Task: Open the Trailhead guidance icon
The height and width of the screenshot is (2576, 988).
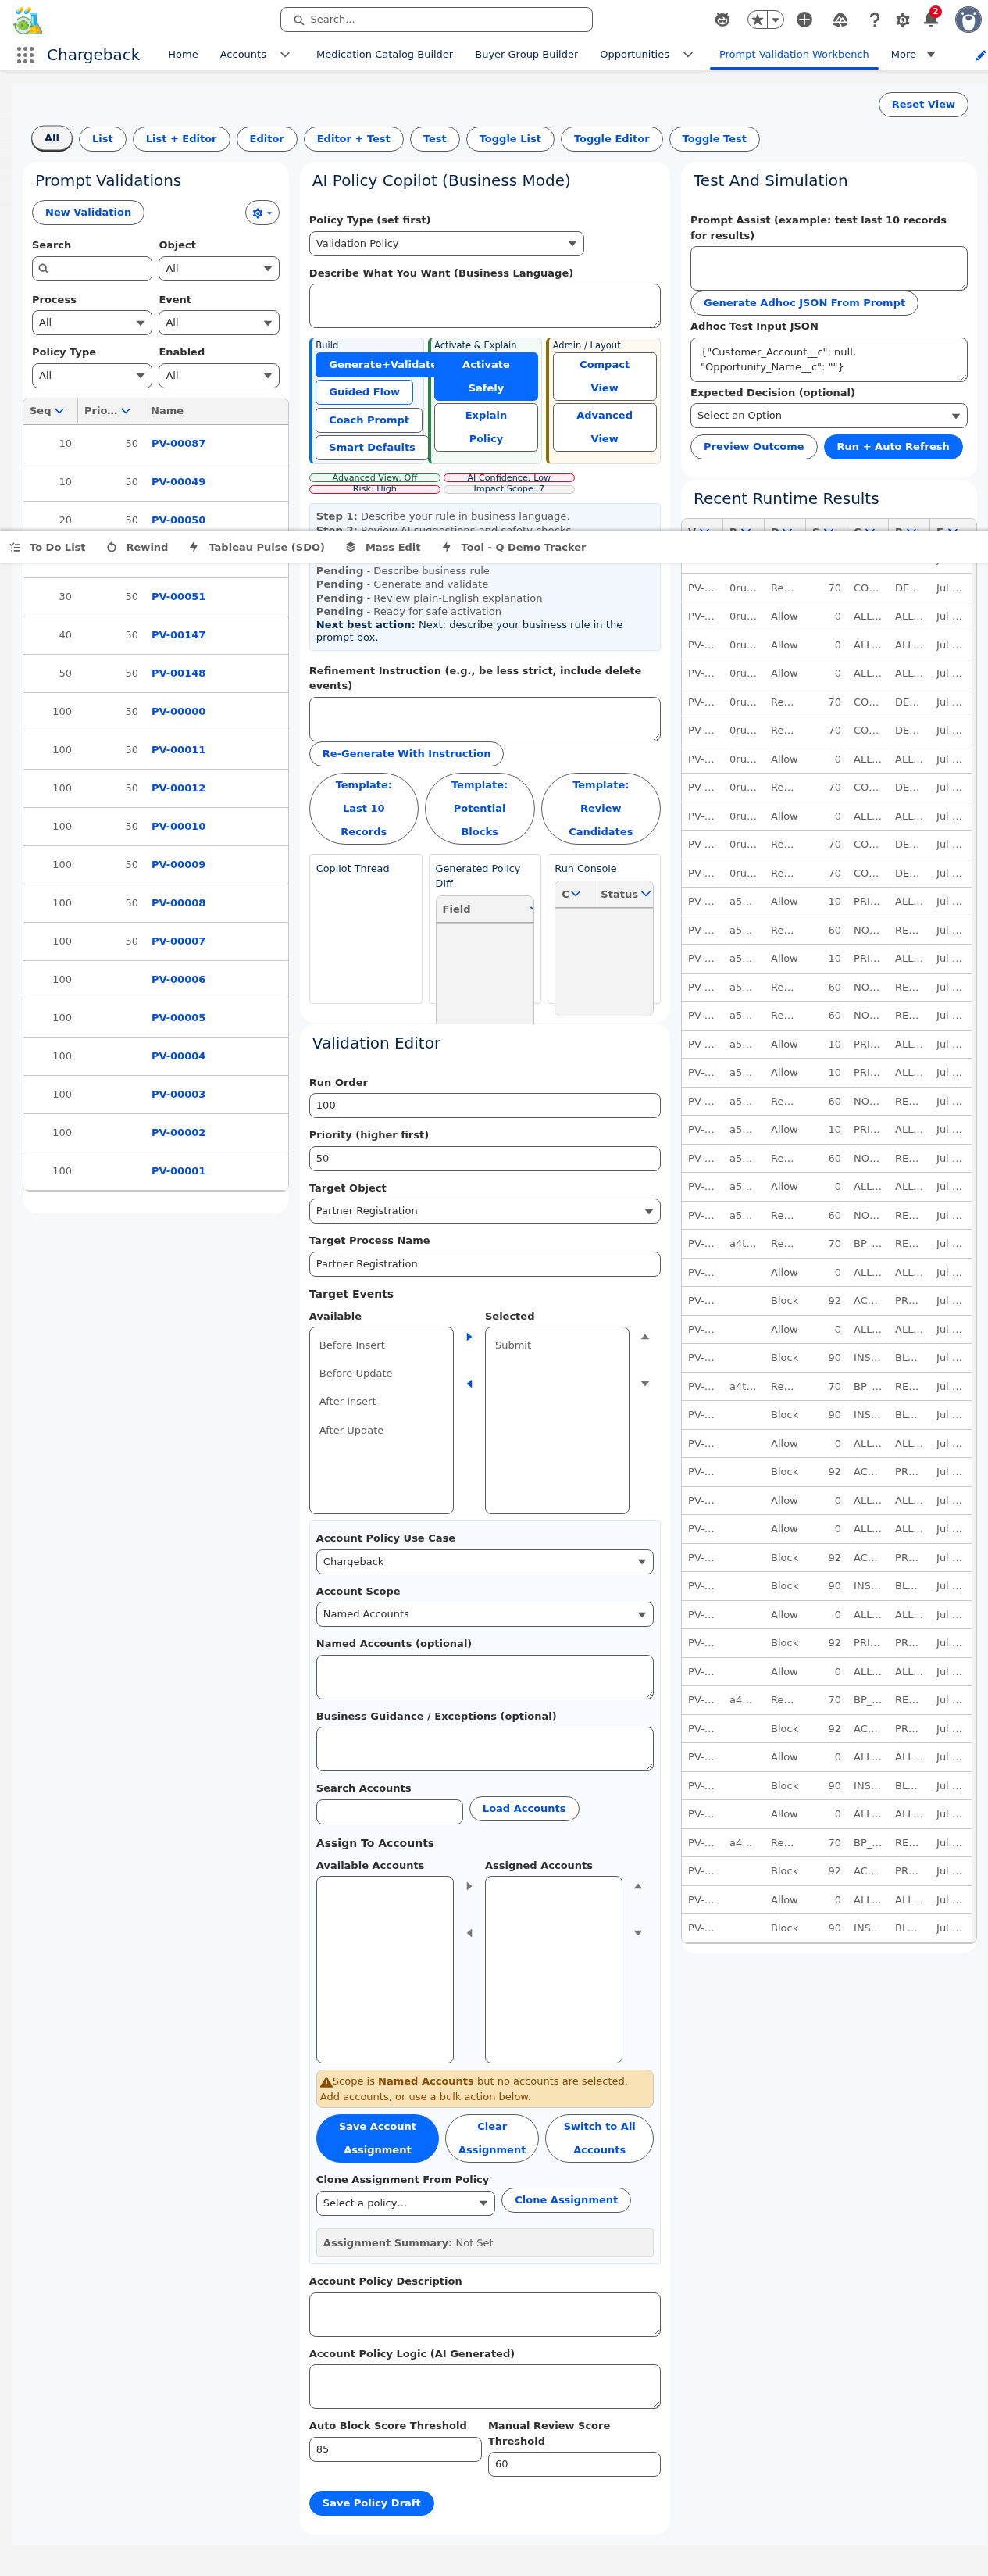Action: pos(840,19)
